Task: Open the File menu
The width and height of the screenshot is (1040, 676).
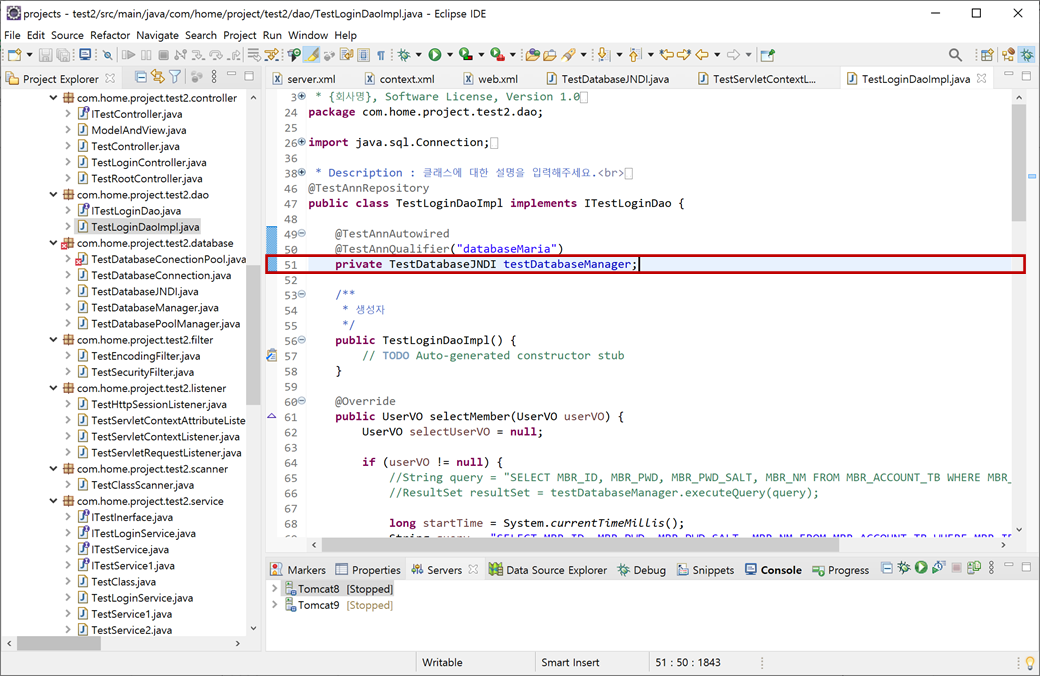Action: coord(12,35)
